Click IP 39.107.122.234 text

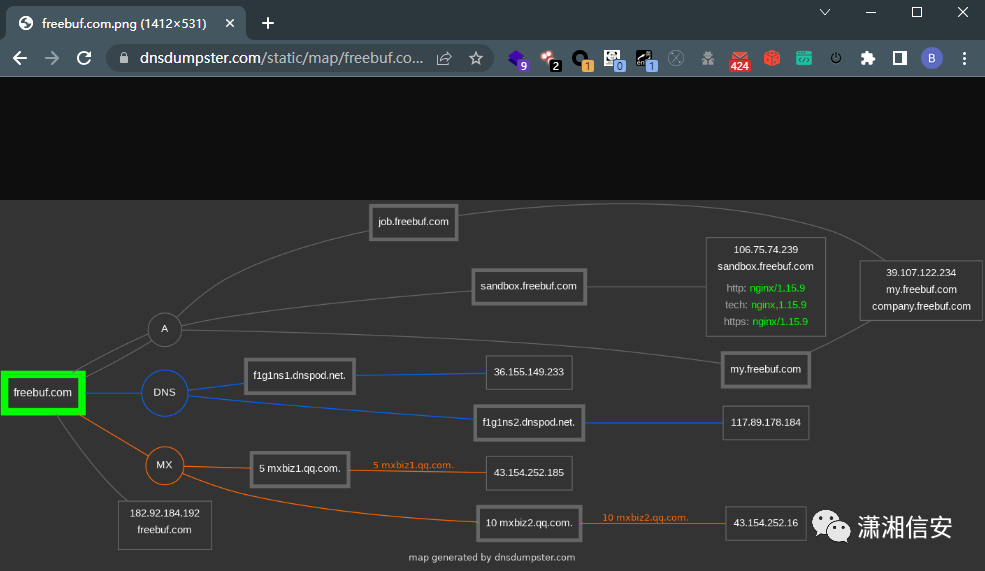[x=921, y=273]
